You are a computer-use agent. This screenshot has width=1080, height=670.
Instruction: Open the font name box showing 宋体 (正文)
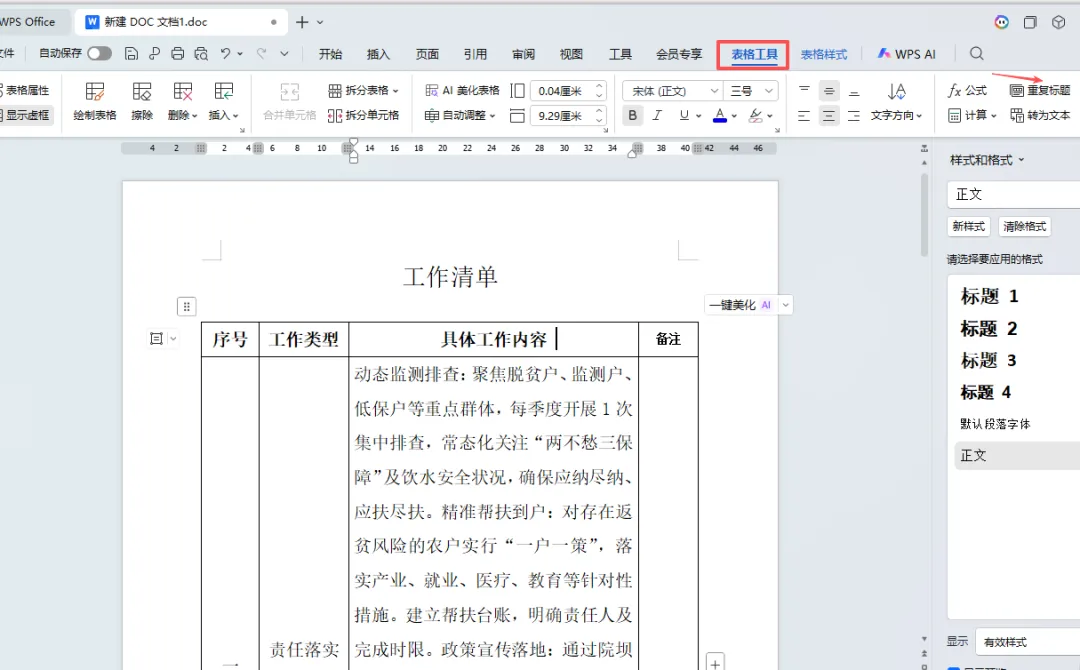672,90
